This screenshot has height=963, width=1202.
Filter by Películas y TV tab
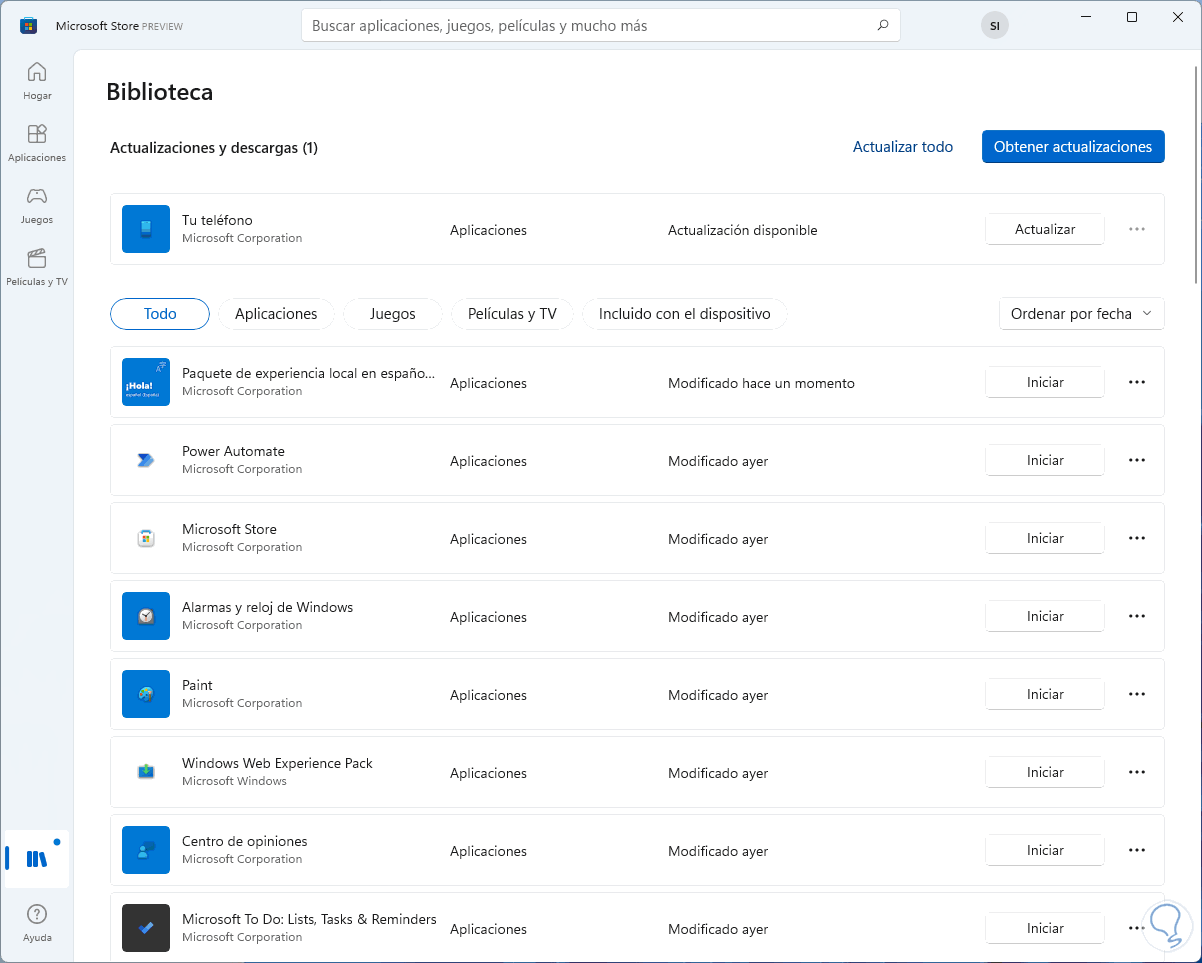(512, 314)
